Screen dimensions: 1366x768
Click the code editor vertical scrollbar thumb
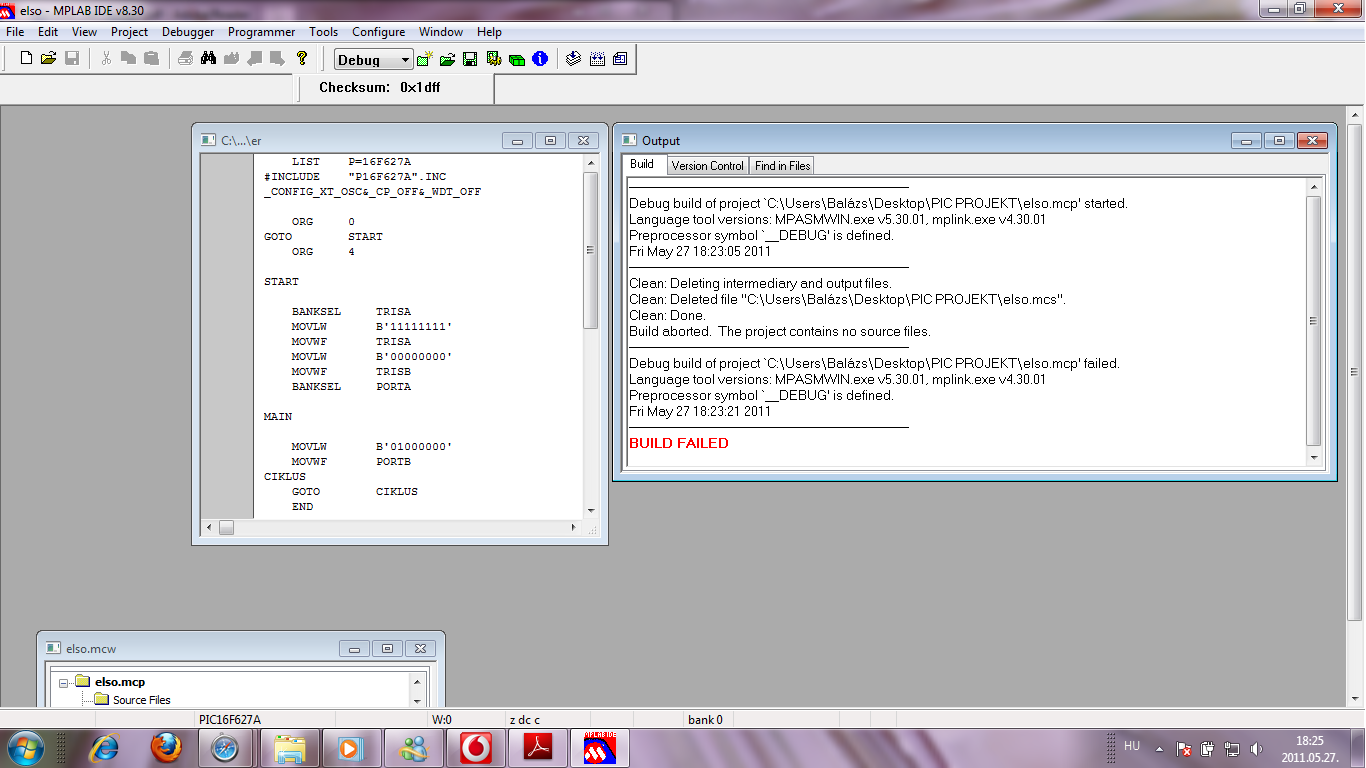591,251
